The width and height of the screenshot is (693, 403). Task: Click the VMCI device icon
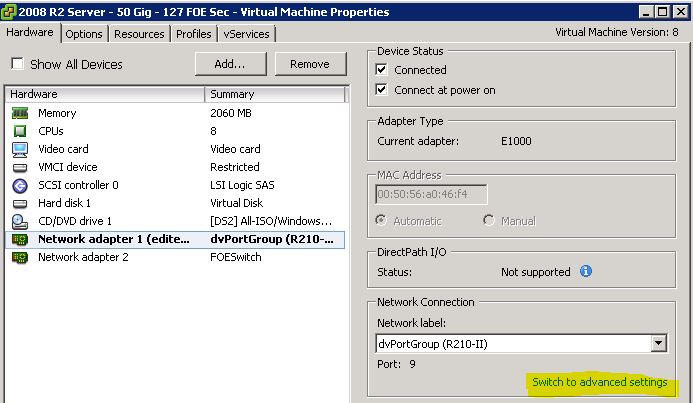pos(20,167)
